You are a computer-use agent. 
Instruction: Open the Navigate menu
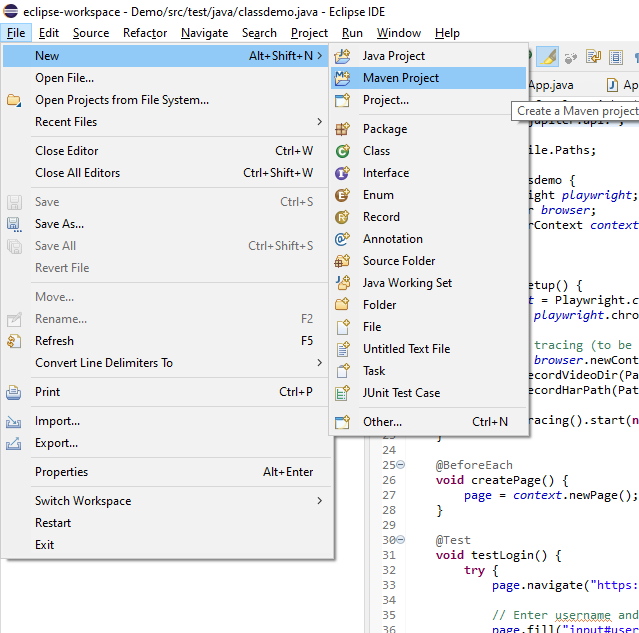click(x=205, y=33)
